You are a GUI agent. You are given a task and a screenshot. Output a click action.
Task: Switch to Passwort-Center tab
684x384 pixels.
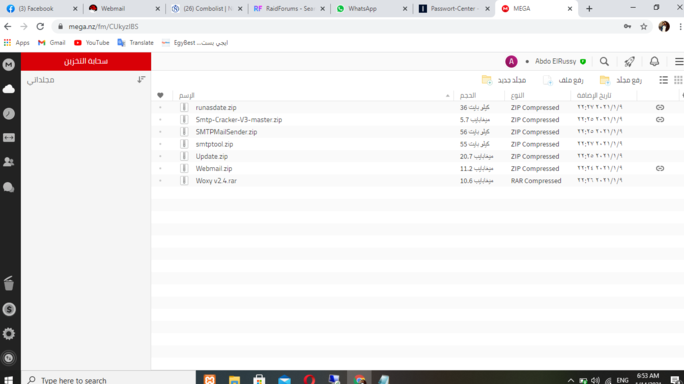(454, 9)
